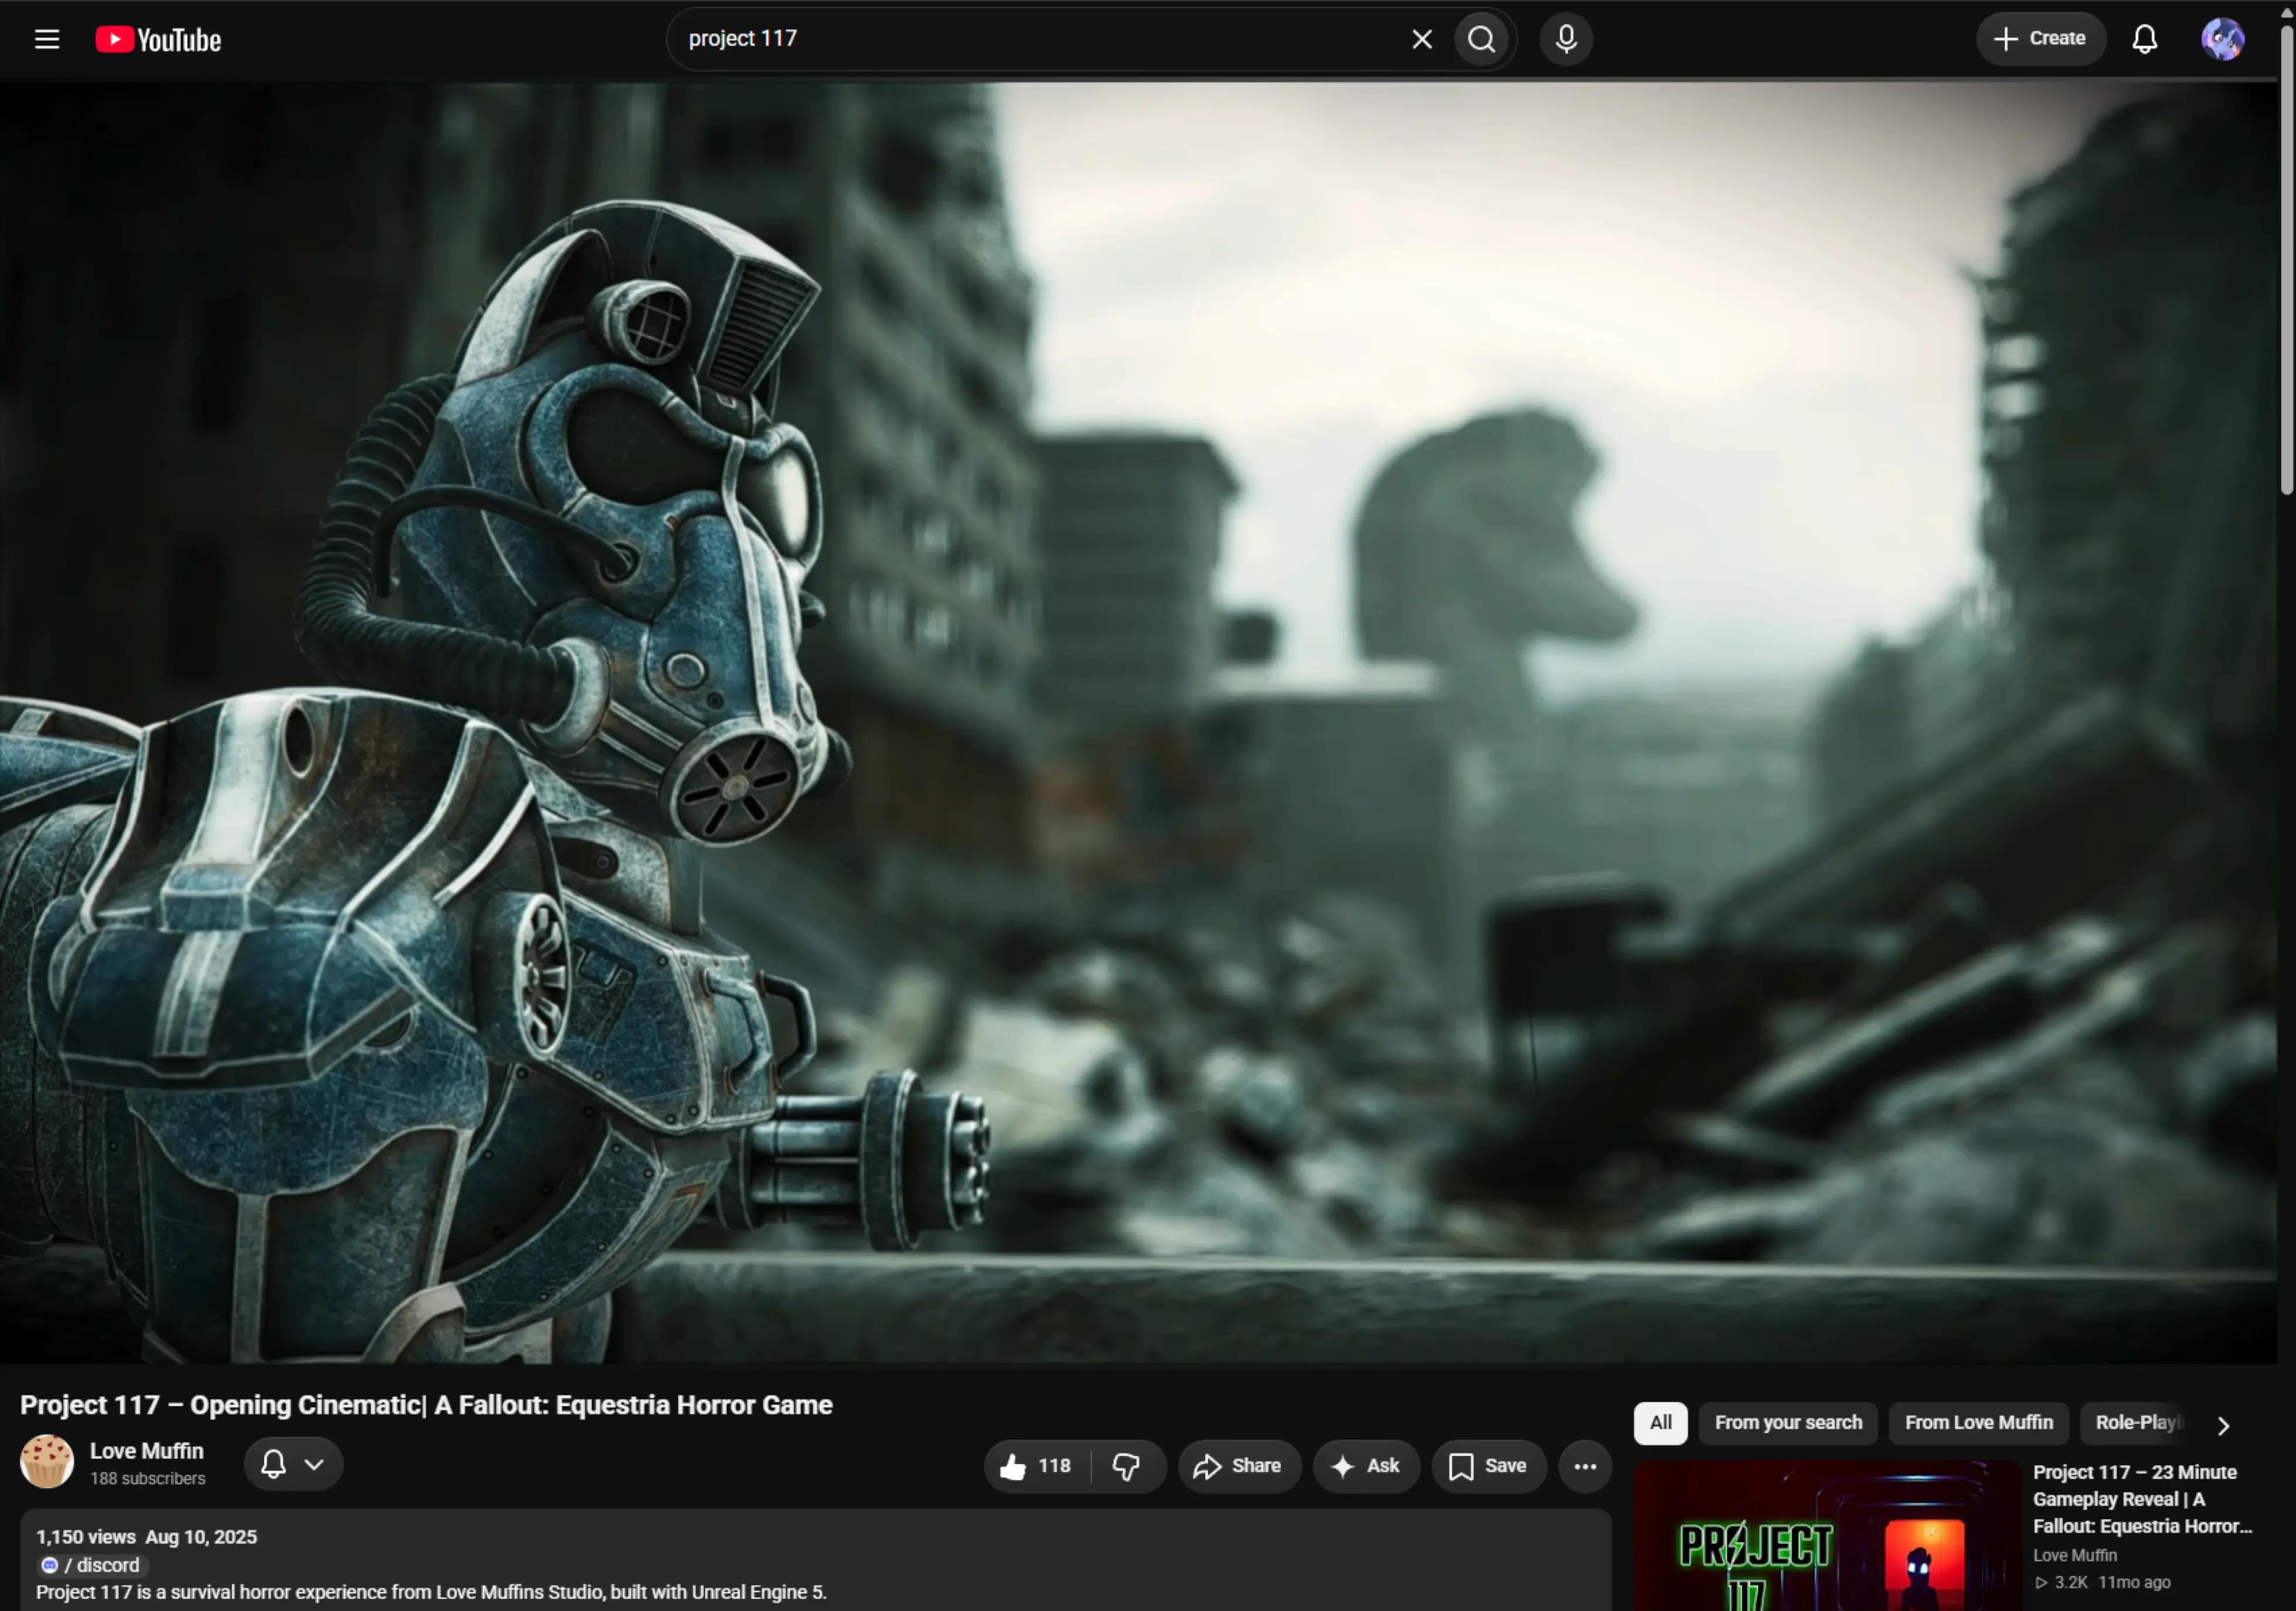Select the From your search chip
2296x1611 pixels.
(x=1788, y=1423)
